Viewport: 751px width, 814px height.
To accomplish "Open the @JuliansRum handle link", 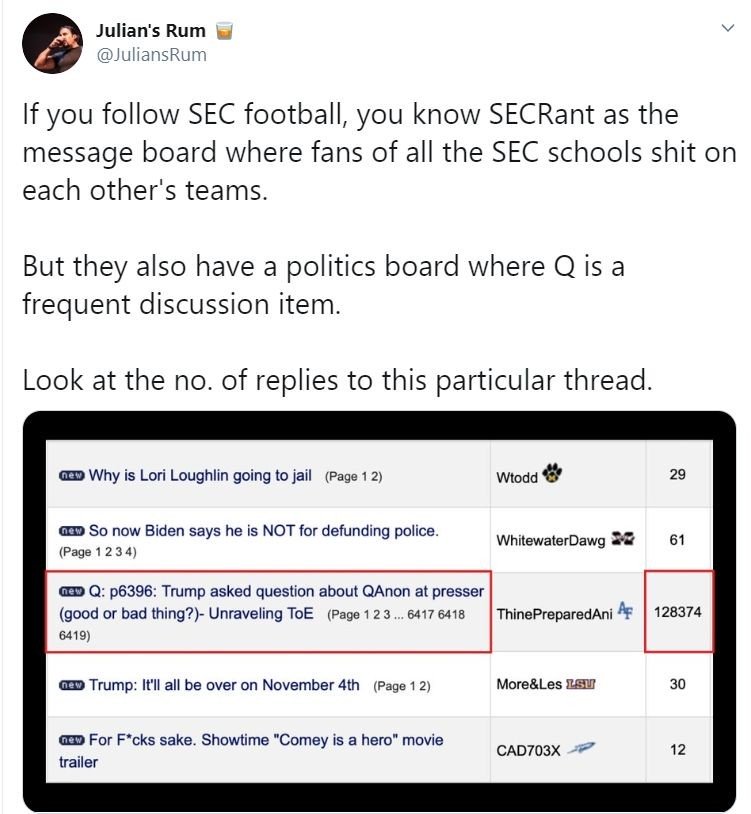I will [x=151, y=55].
